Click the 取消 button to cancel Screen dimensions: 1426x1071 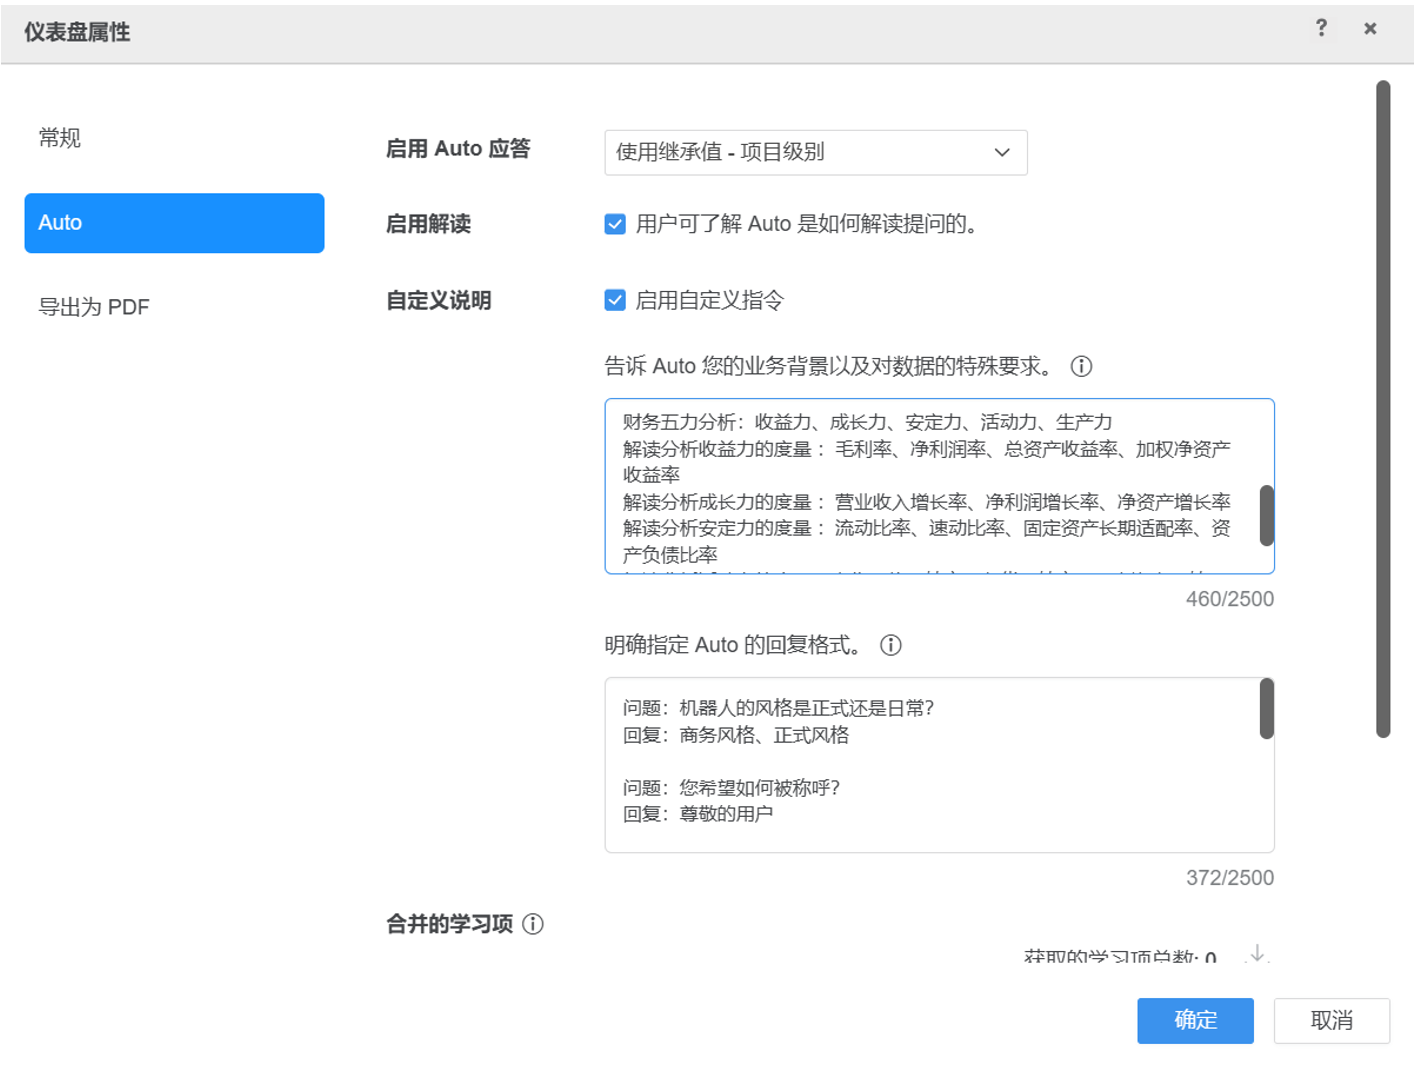click(1331, 1020)
